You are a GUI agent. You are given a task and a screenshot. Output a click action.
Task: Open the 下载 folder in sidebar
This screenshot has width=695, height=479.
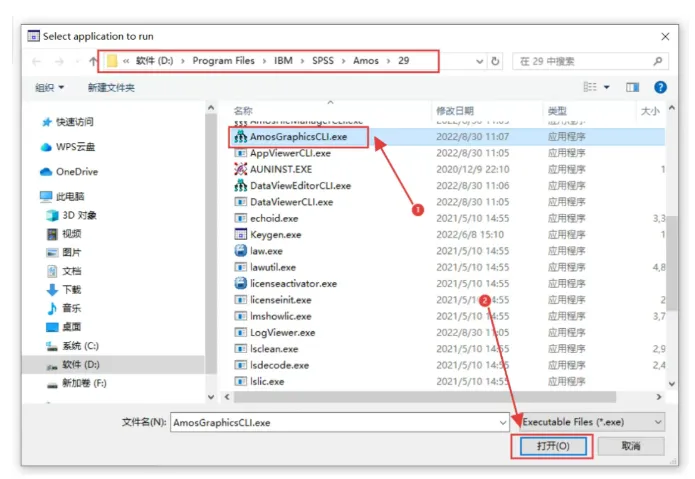click(x=64, y=290)
